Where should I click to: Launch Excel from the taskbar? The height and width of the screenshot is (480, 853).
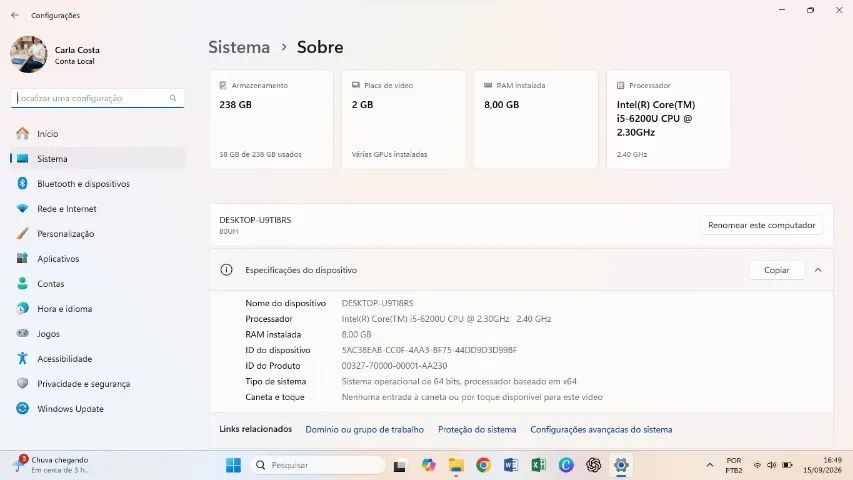pyautogui.click(x=539, y=465)
